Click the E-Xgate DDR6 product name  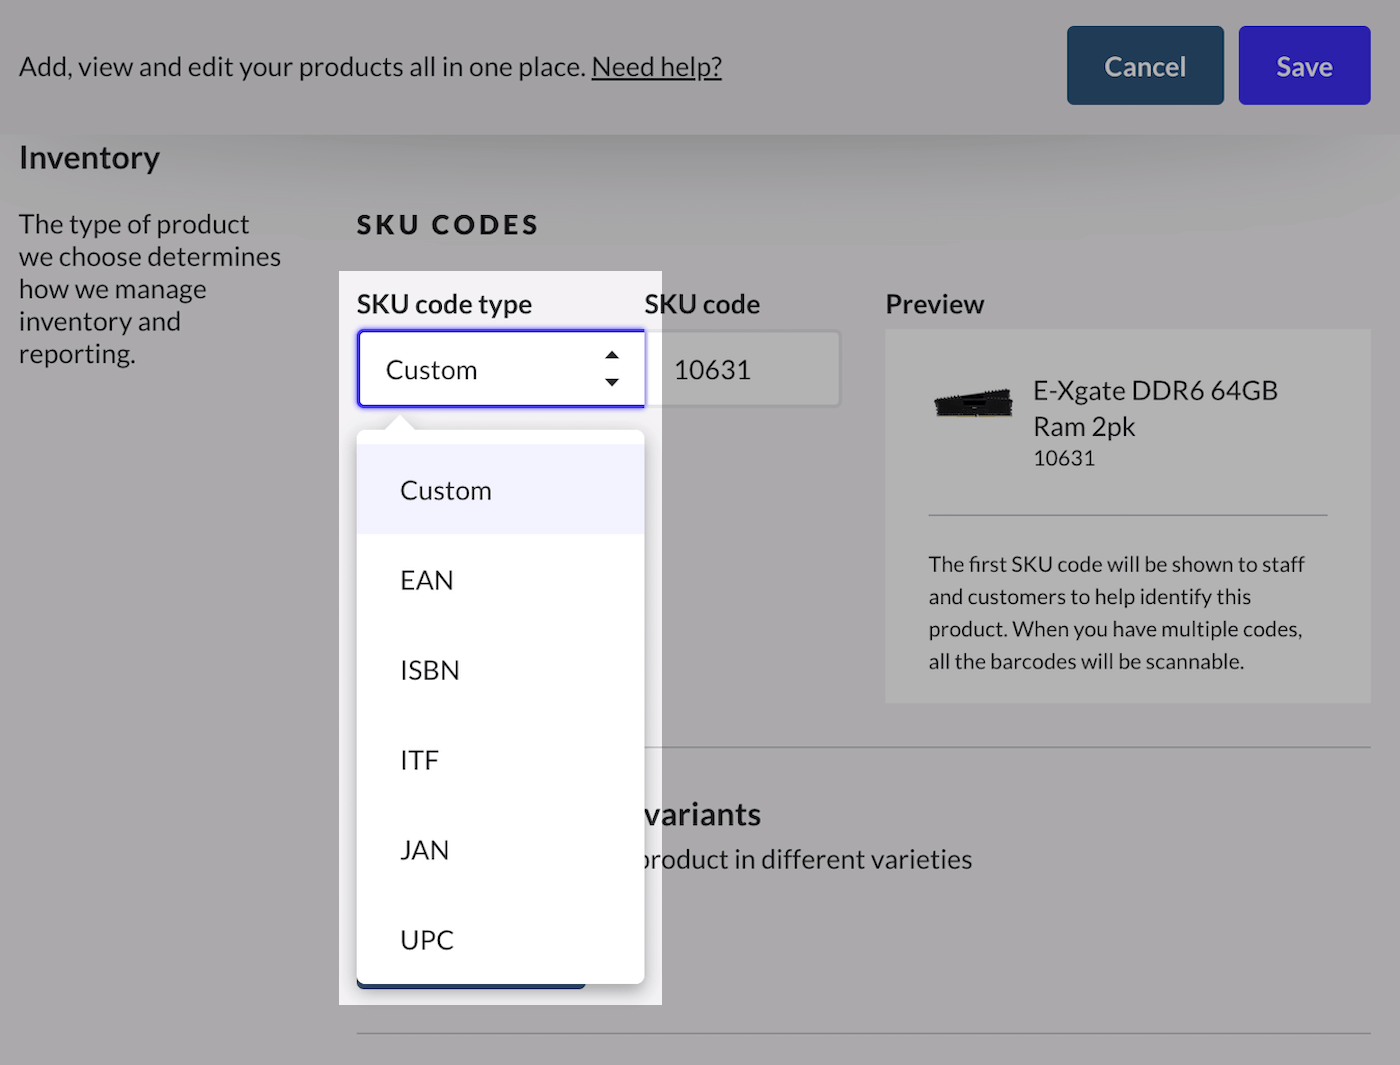1155,408
